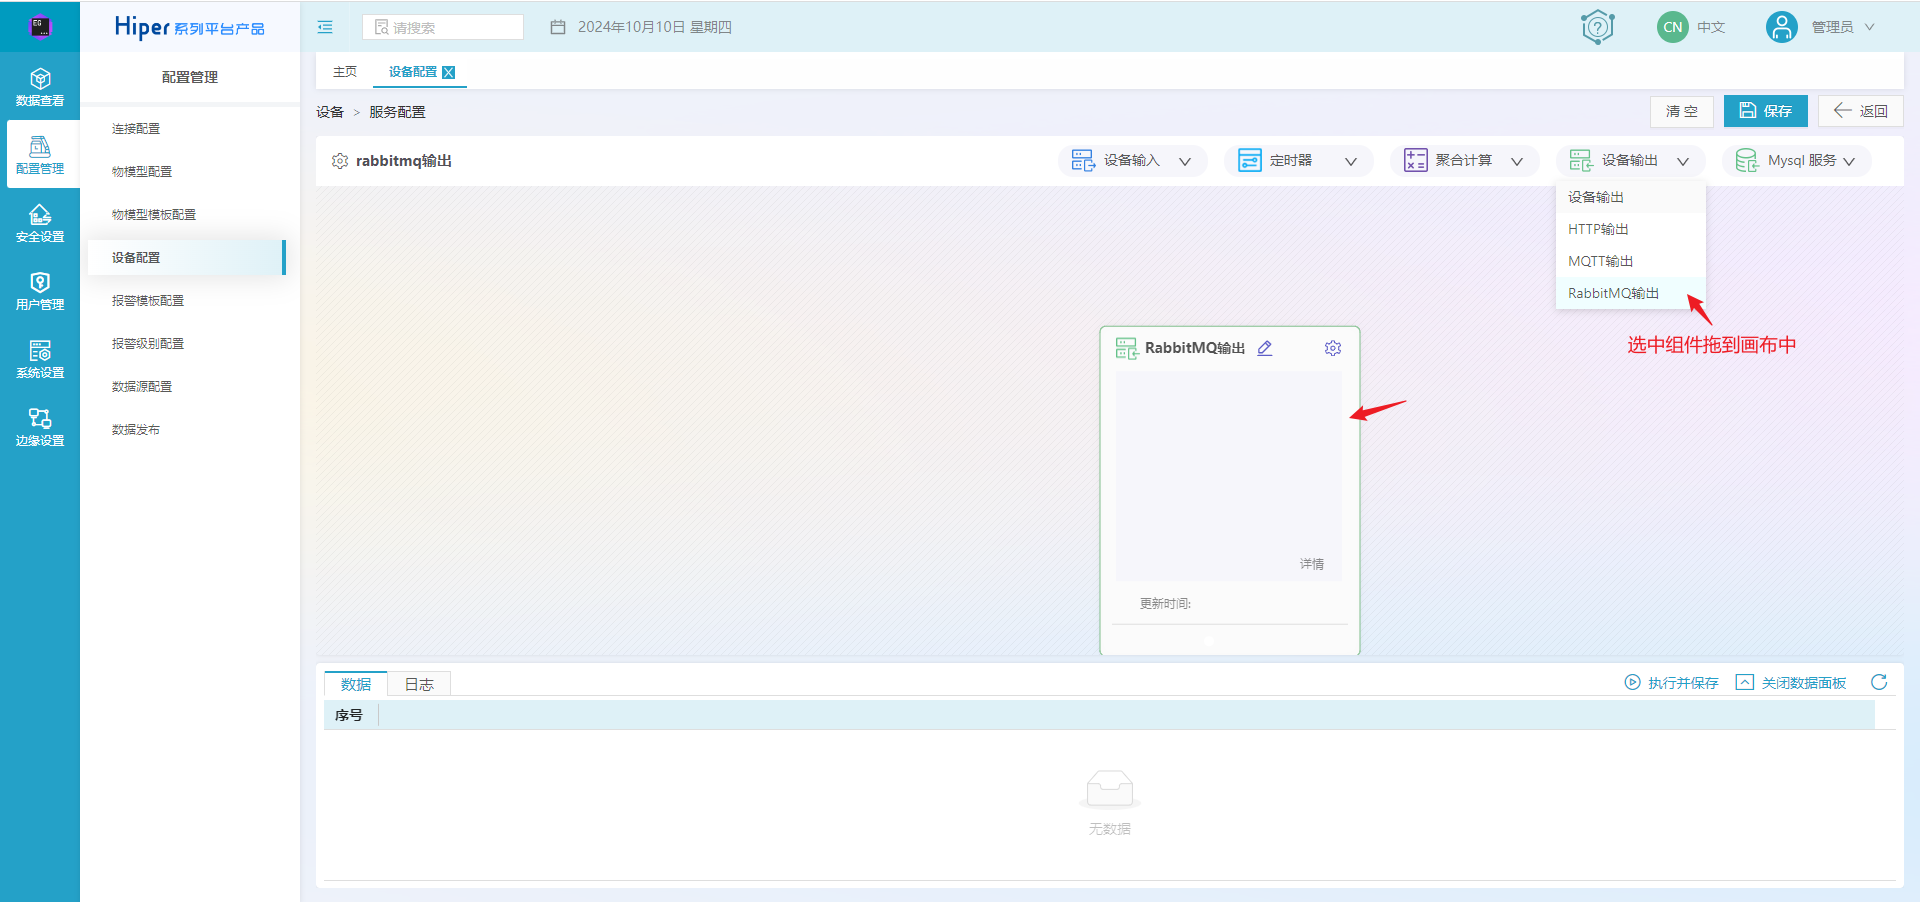Click the 定时器 component icon
The height and width of the screenshot is (902, 1920).
click(x=1250, y=161)
